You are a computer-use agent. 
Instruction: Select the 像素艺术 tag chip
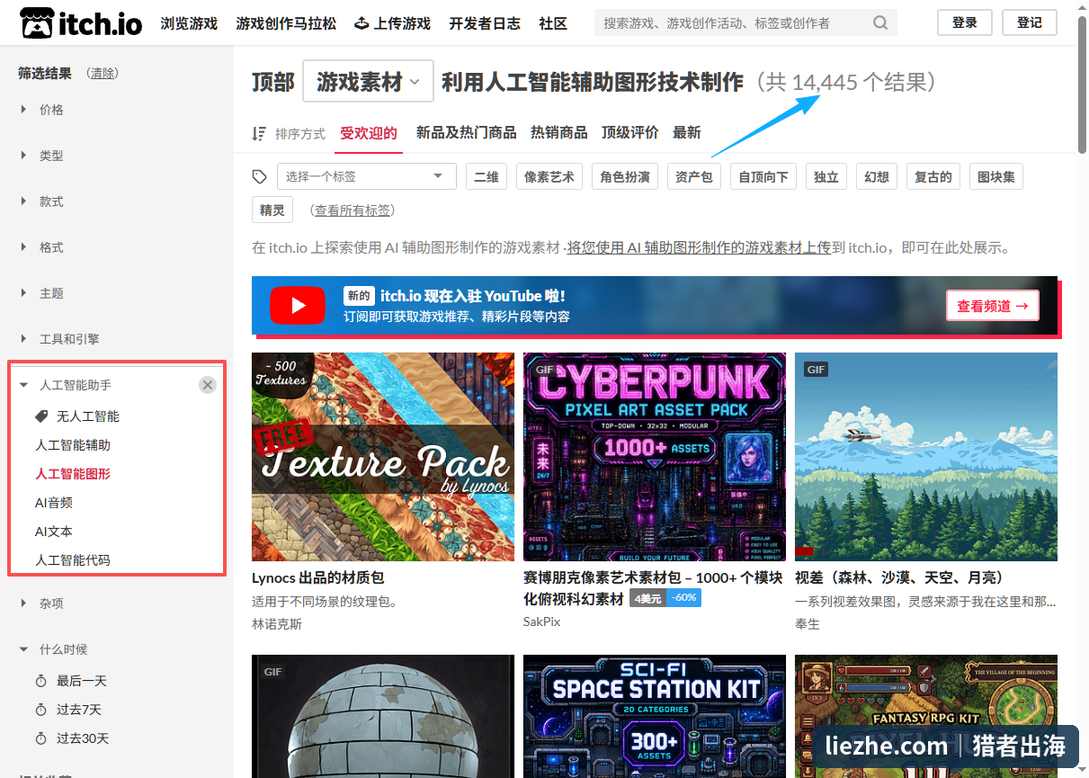click(x=549, y=177)
